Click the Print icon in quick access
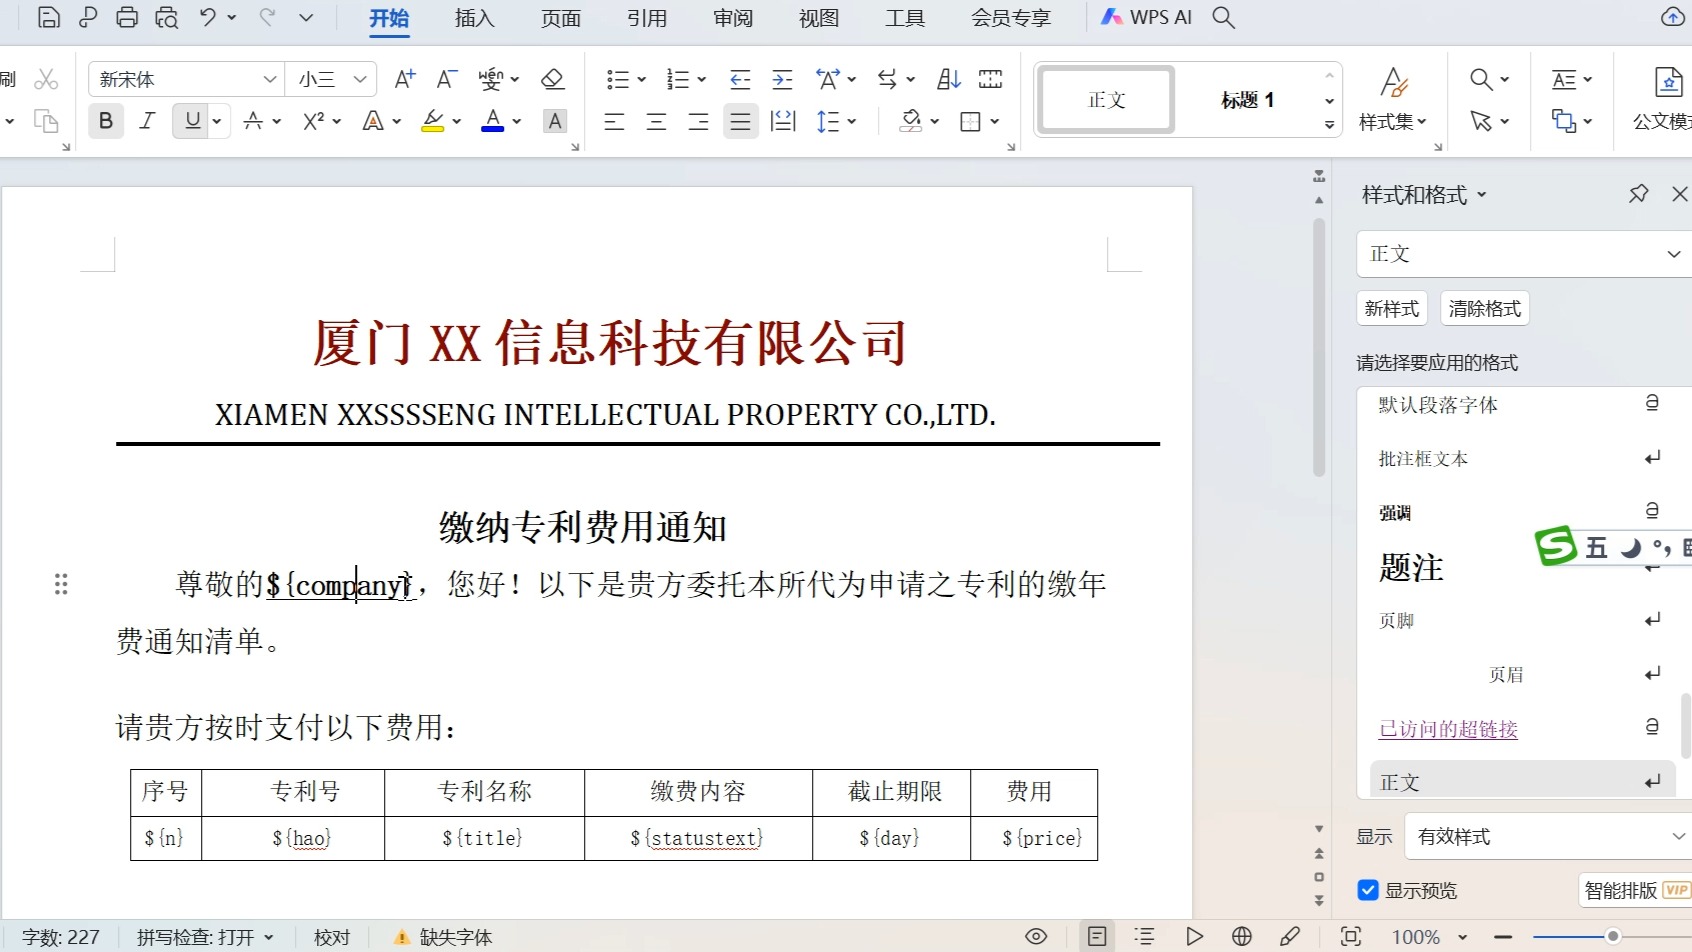Image resolution: width=1692 pixels, height=952 pixels. click(x=127, y=17)
